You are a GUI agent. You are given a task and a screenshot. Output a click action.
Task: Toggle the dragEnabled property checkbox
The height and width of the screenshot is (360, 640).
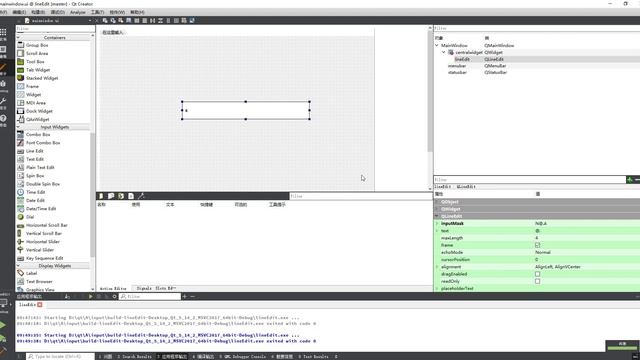pos(538,274)
